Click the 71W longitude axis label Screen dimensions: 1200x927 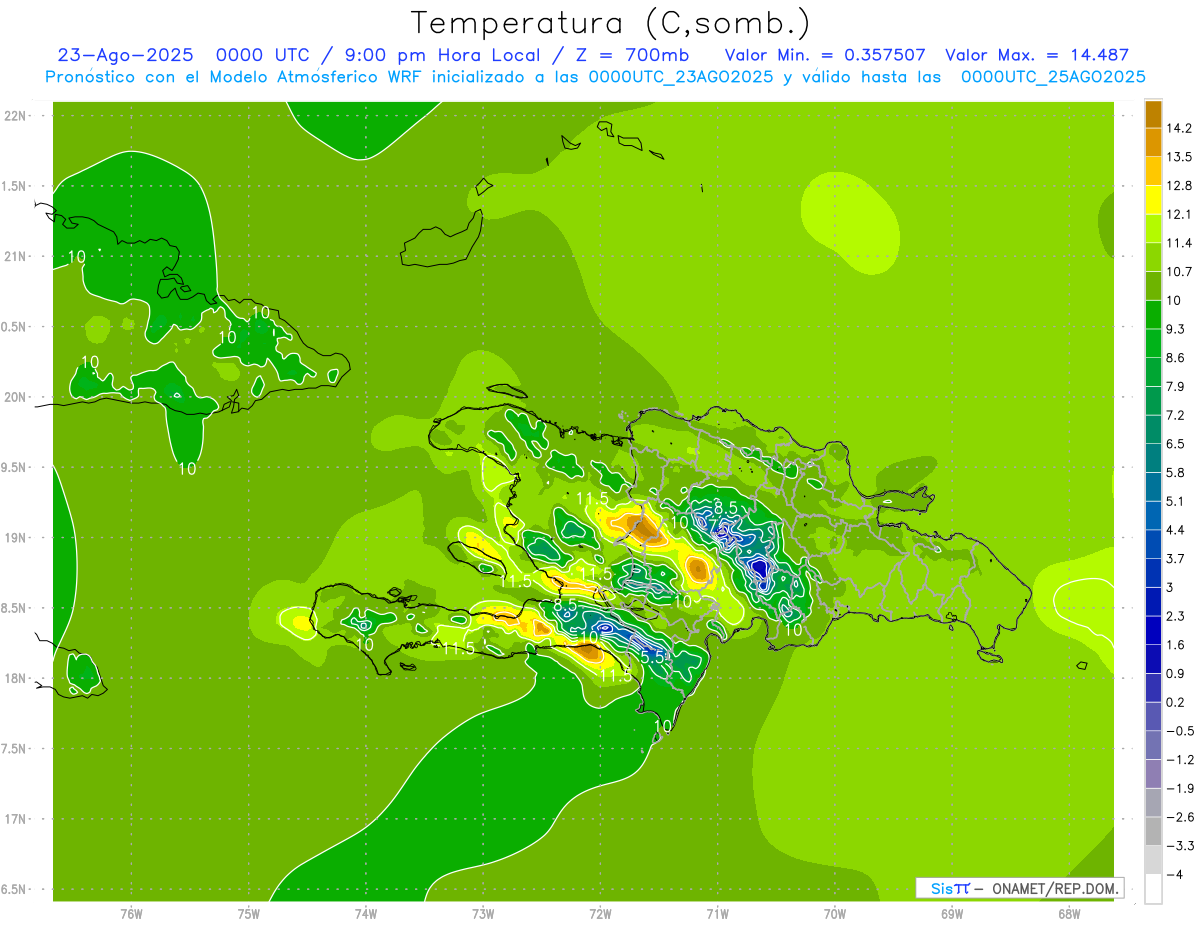(x=717, y=914)
